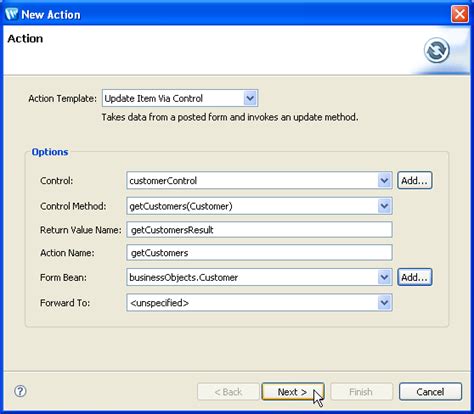Image resolution: width=474 pixels, height=414 pixels.
Task: Click the New Action title bar text
Action: coord(51,15)
